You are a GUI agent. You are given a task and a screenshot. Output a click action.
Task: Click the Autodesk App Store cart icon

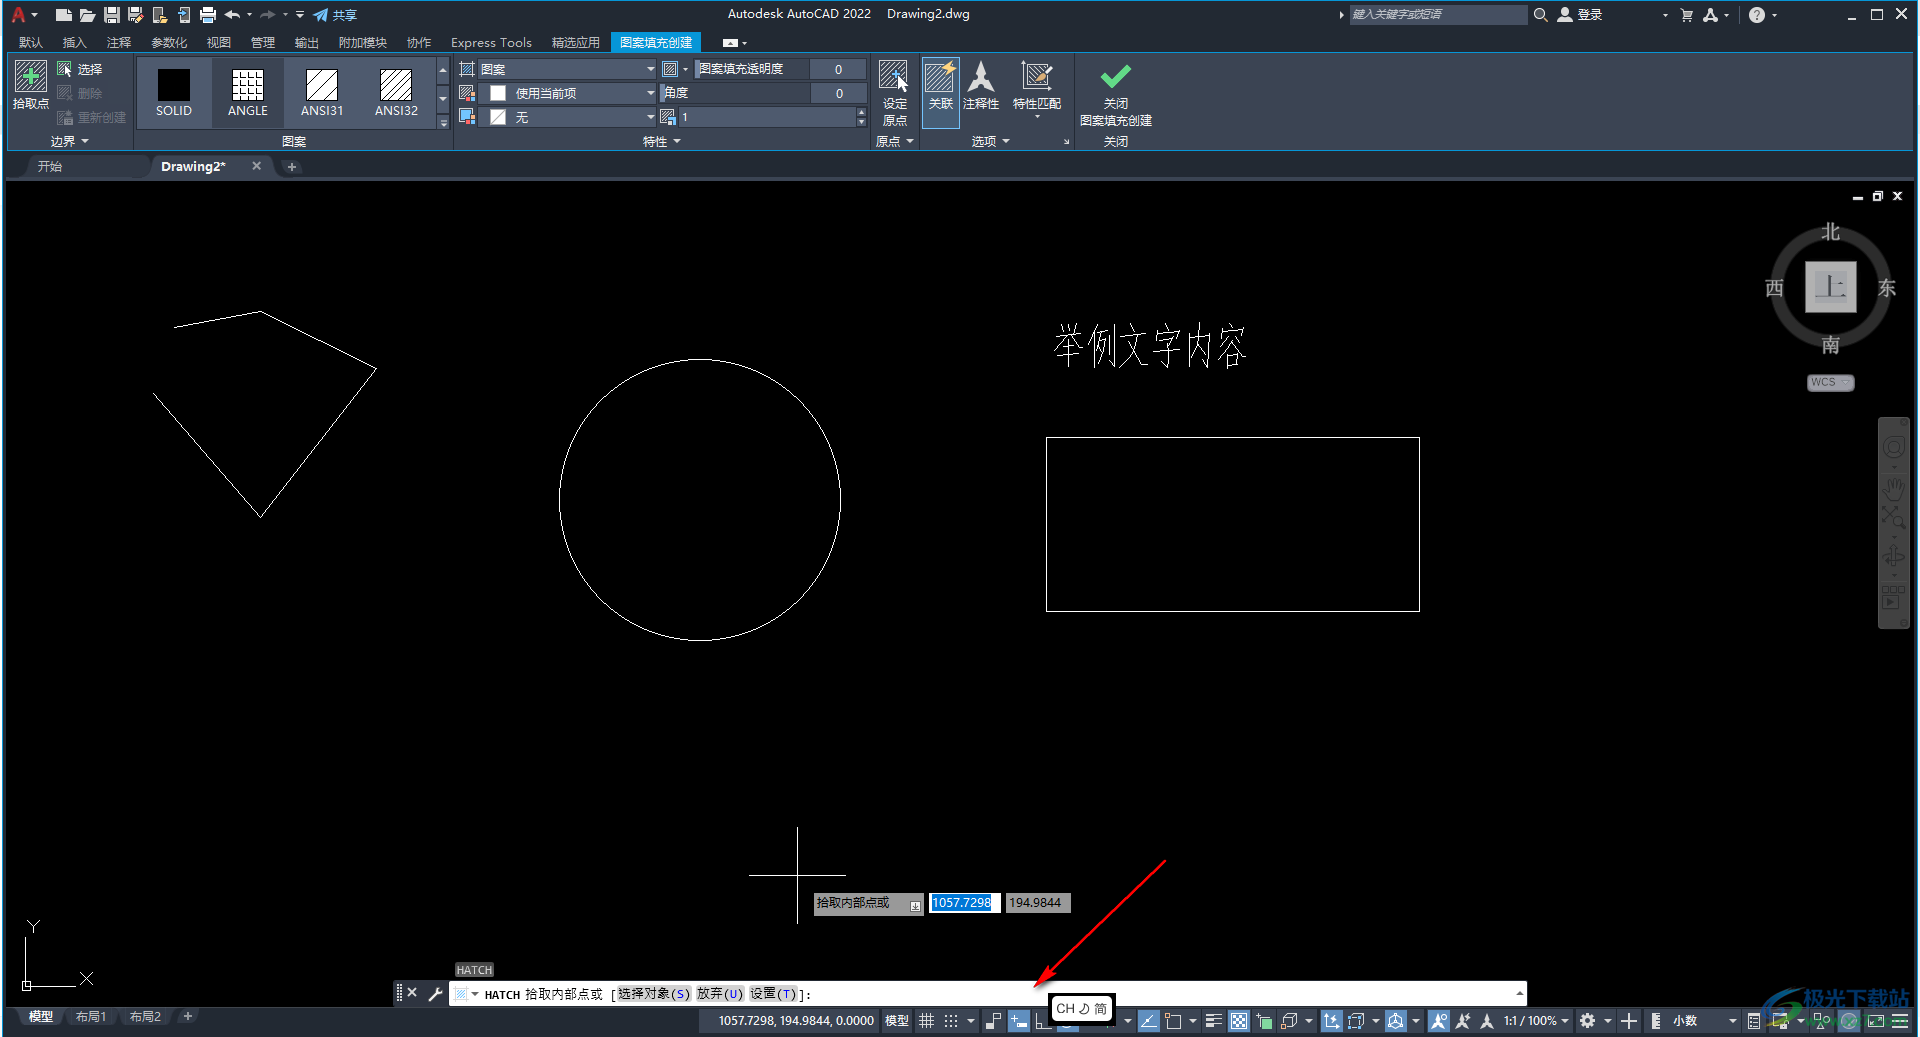click(x=1686, y=15)
